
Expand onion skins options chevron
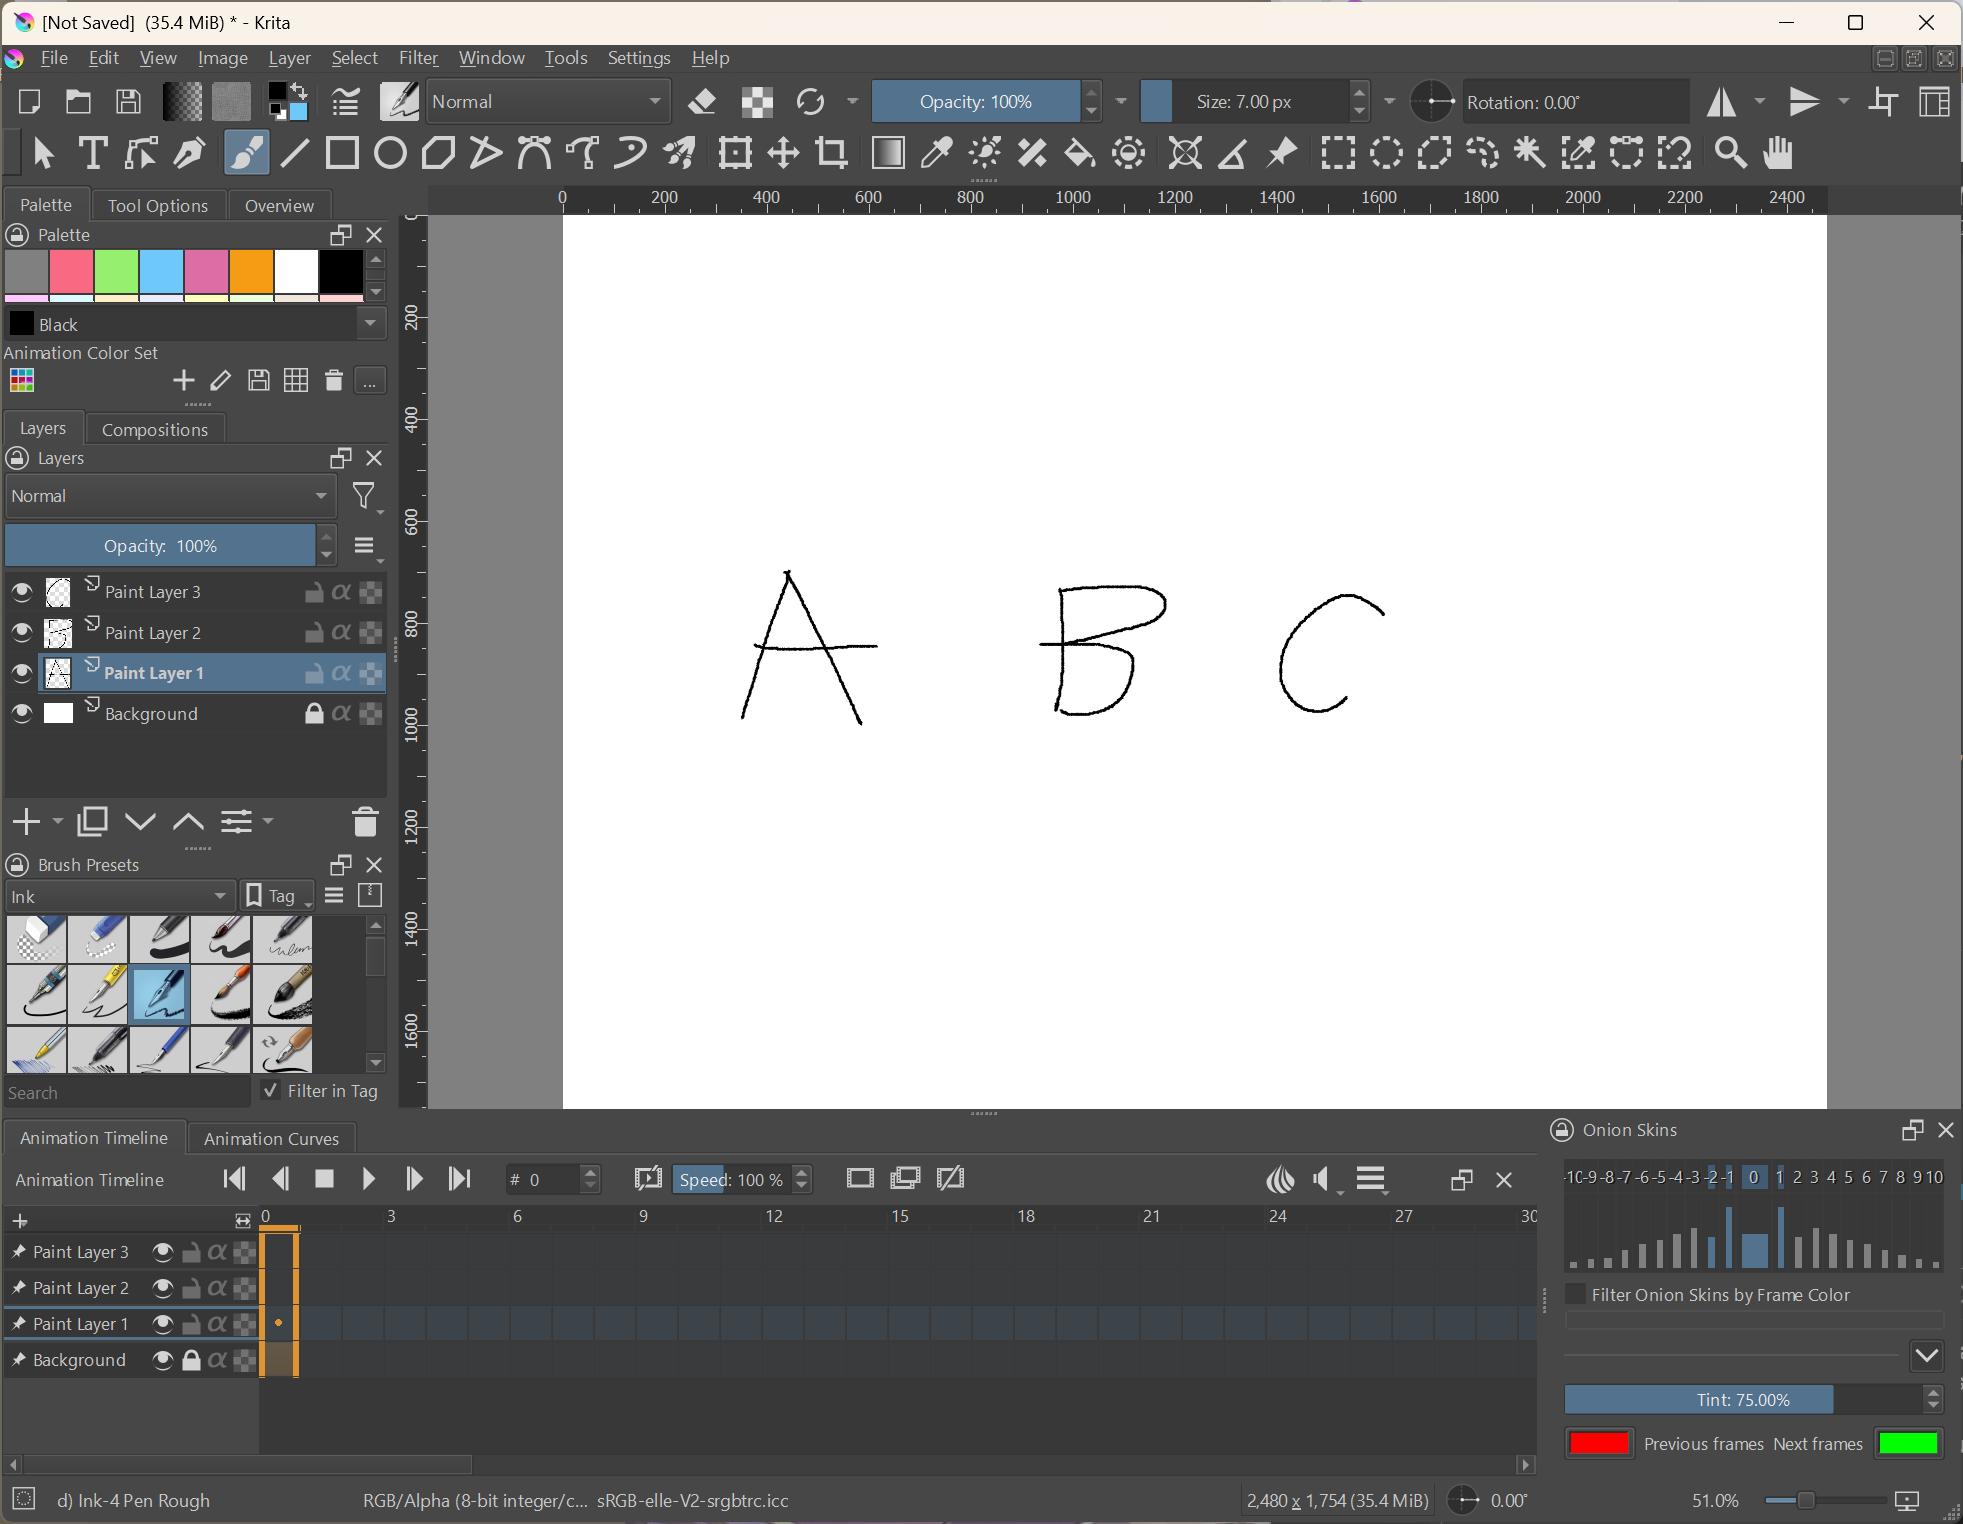(x=1927, y=1356)
